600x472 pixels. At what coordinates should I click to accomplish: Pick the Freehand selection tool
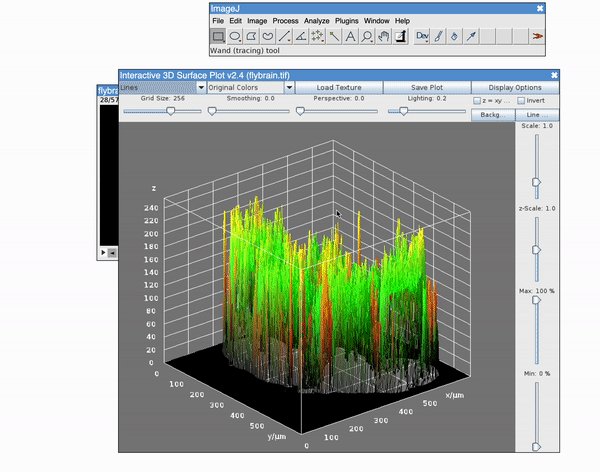(268, 36)
